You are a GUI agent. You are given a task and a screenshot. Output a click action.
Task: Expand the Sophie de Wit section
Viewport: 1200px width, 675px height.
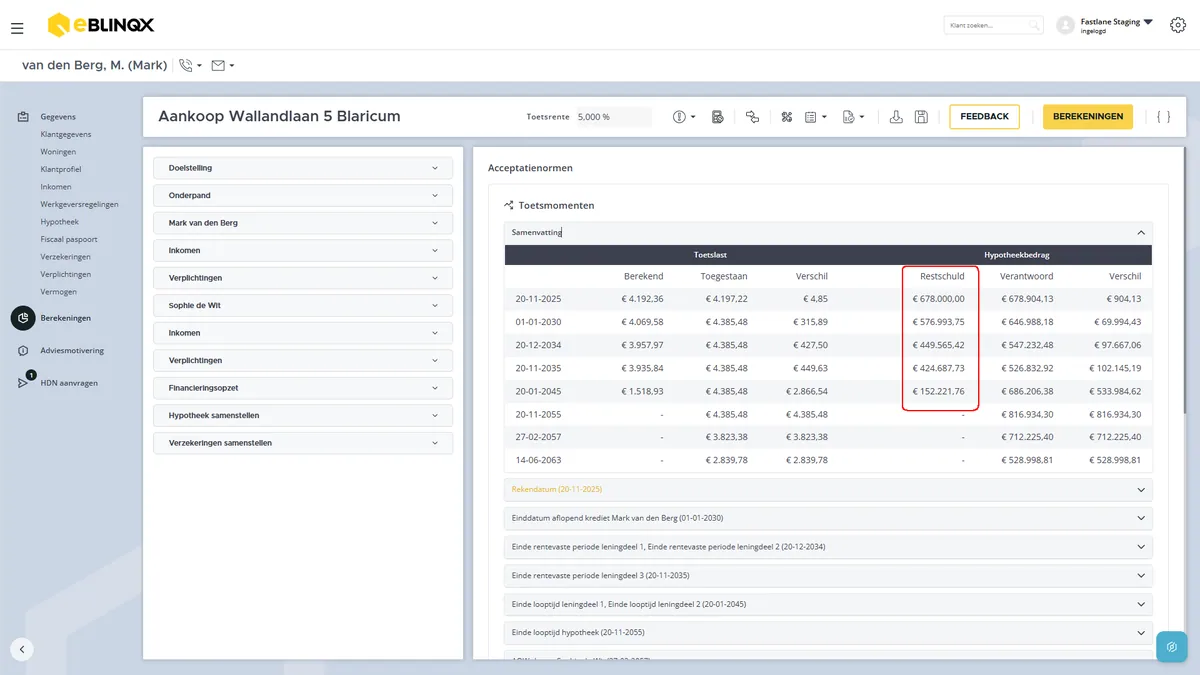(303, 305)
